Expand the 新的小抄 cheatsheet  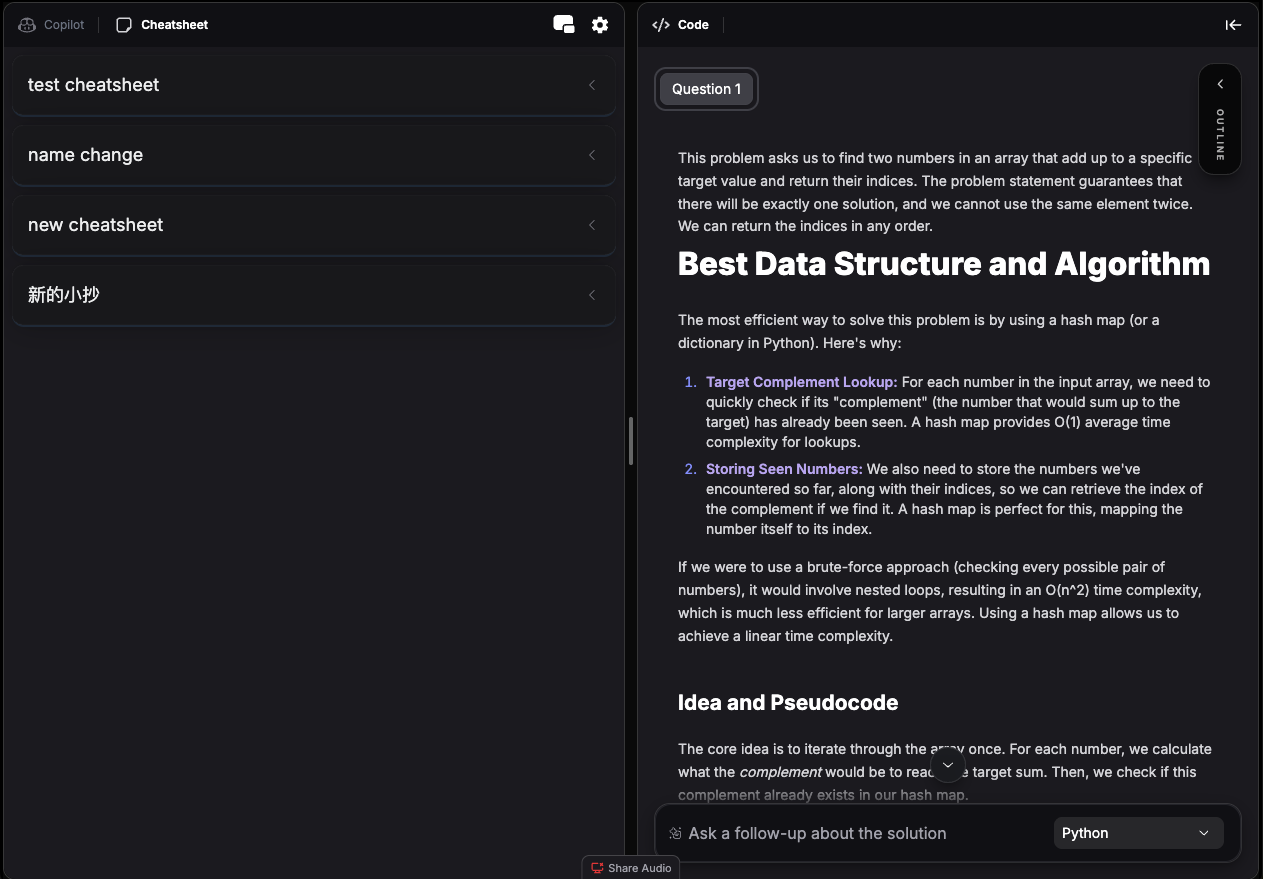tap(591, 295)
